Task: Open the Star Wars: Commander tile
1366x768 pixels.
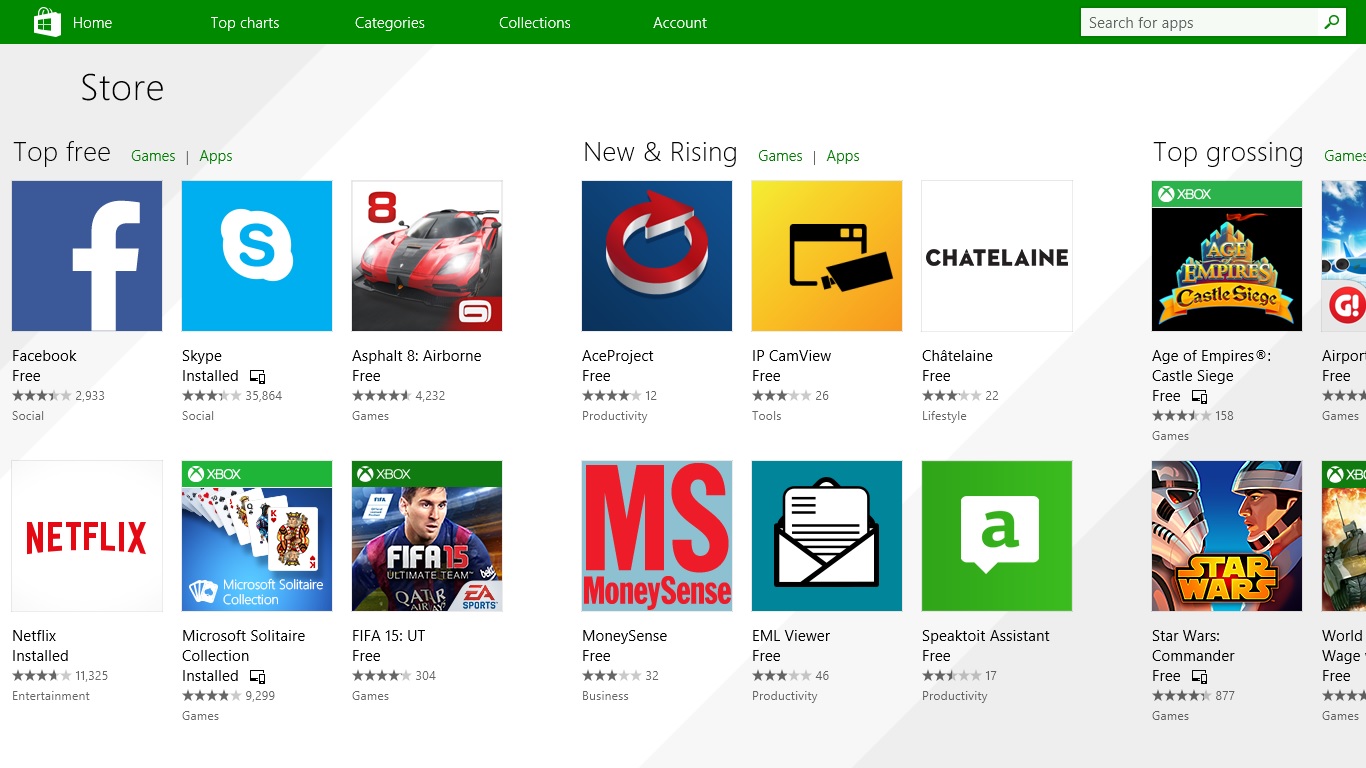Action: pyautogui.click(x=1227, y=536)
